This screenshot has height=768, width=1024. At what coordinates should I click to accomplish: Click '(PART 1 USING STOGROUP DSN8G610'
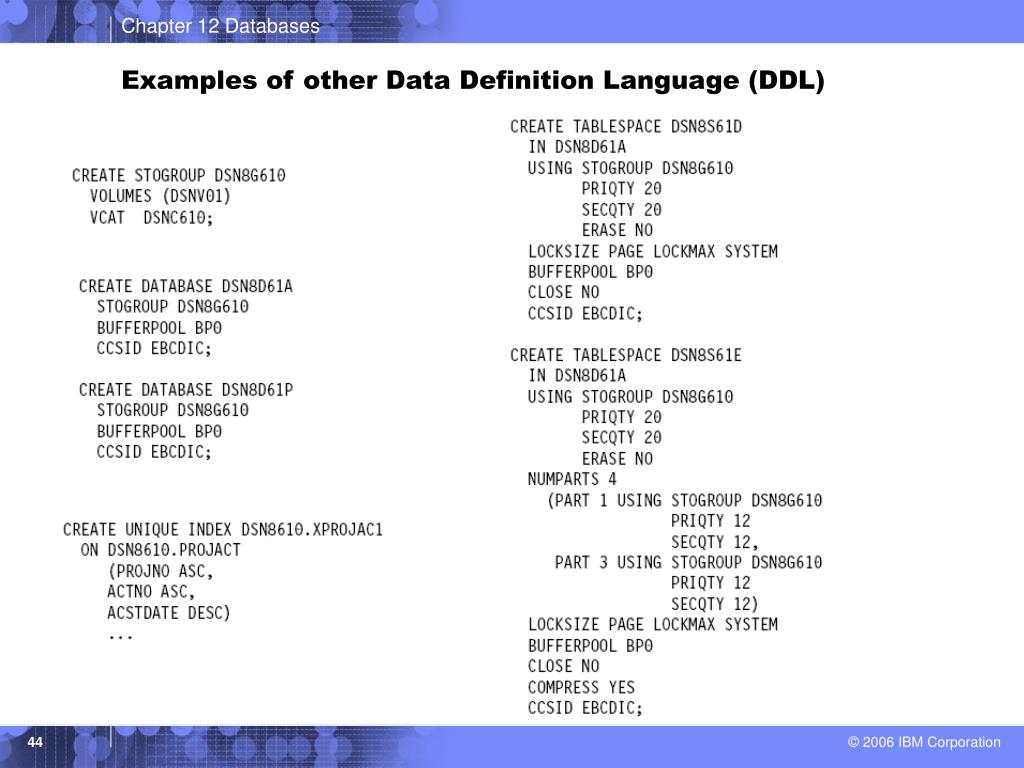click(x=684, y=500)
